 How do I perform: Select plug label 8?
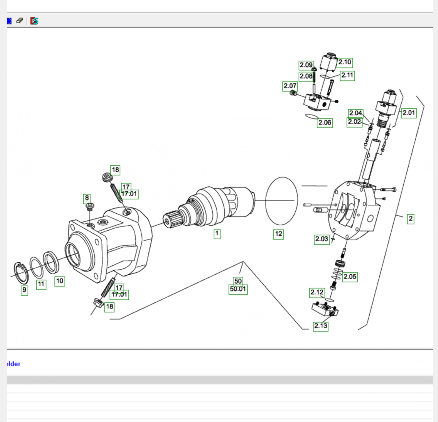tap(87, 199)
